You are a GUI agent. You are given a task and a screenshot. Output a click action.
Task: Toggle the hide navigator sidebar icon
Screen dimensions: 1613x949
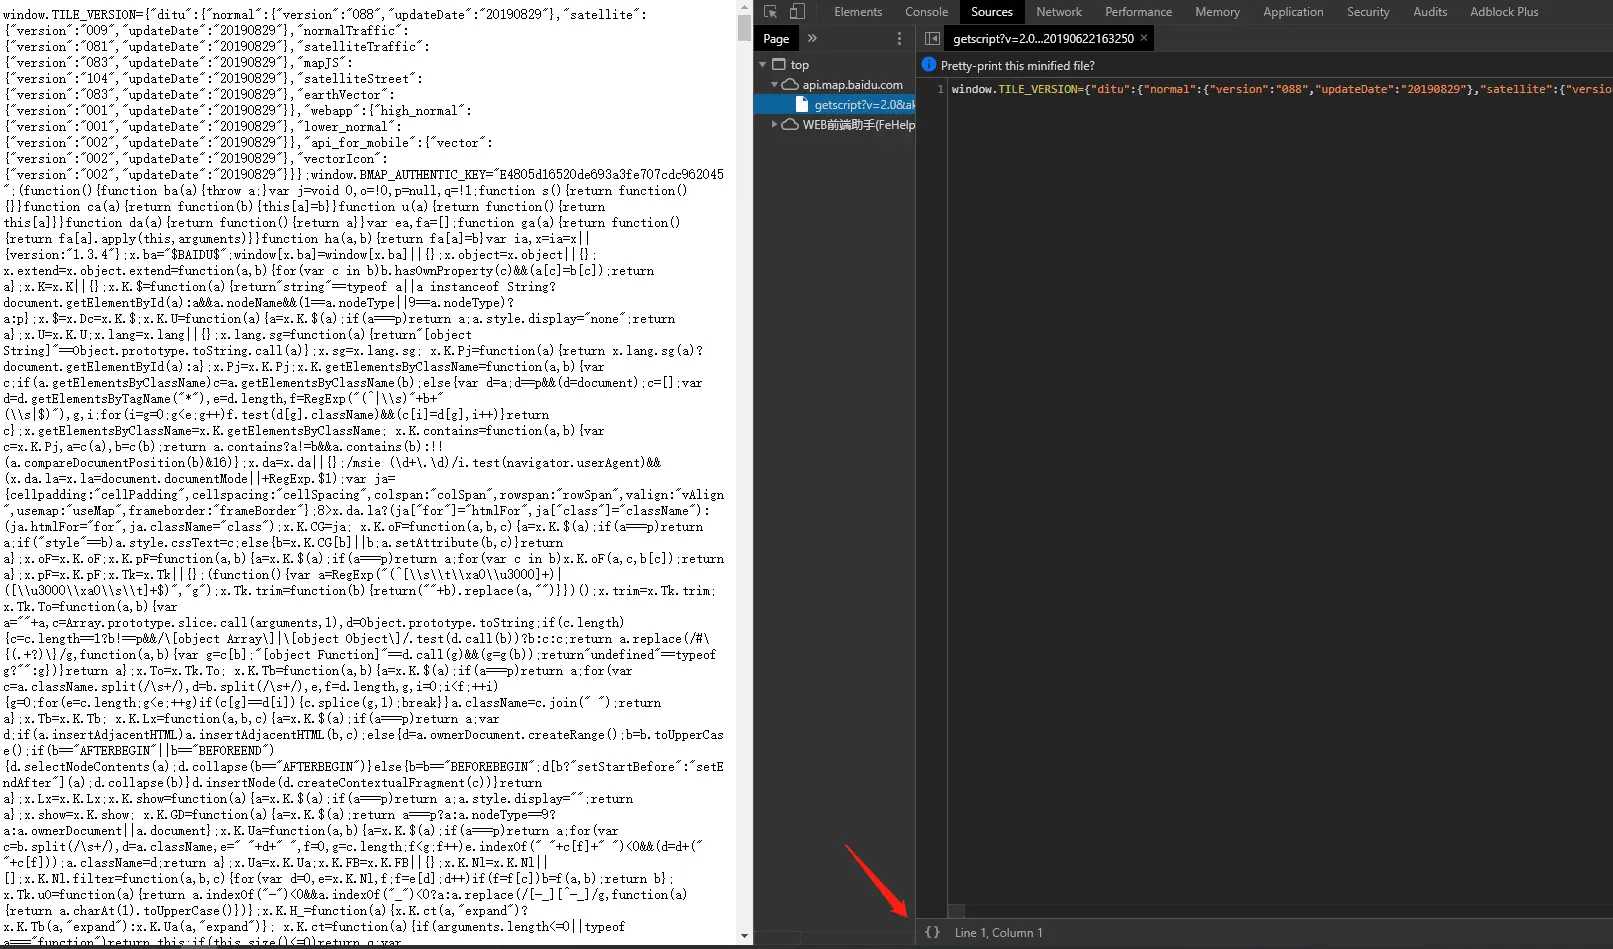coord(932,38)
